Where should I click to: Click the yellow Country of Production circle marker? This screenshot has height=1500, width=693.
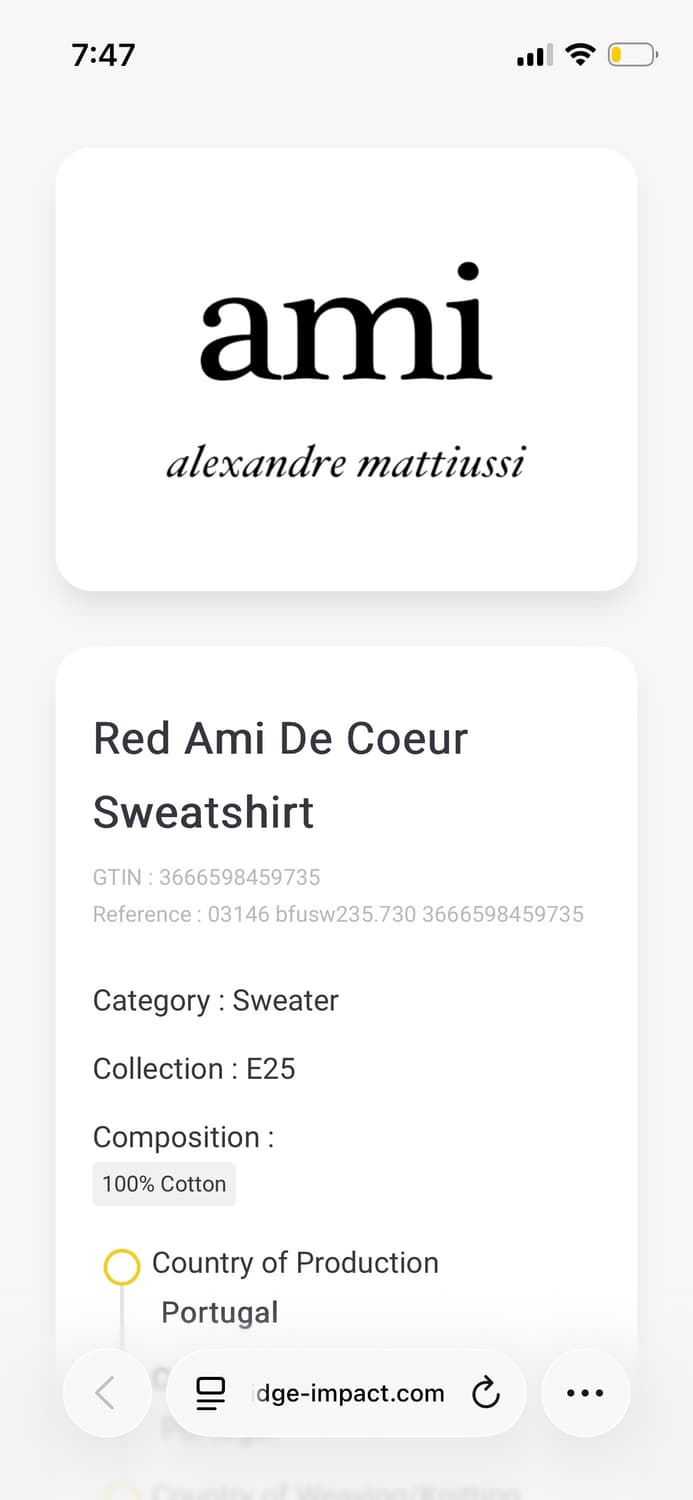(122, 1267)
